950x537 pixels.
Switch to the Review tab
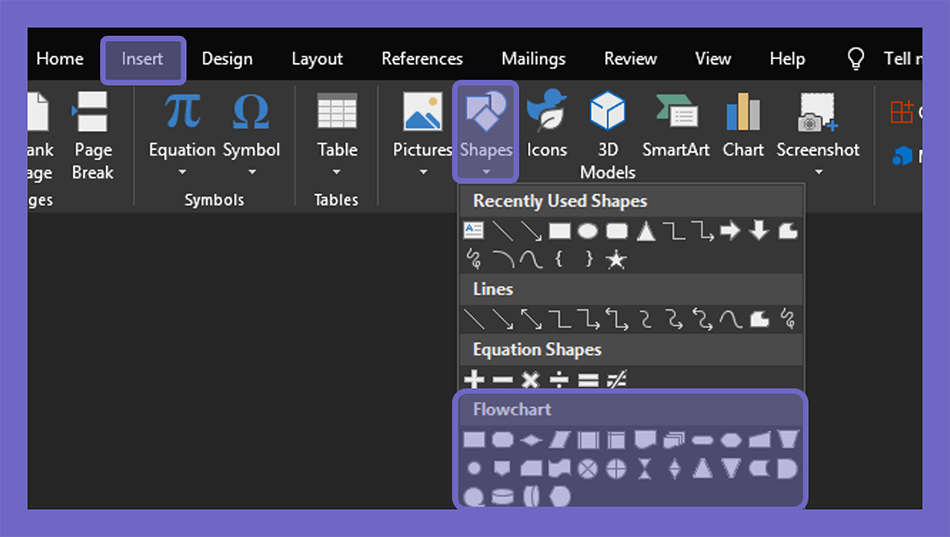pos(630,59)
